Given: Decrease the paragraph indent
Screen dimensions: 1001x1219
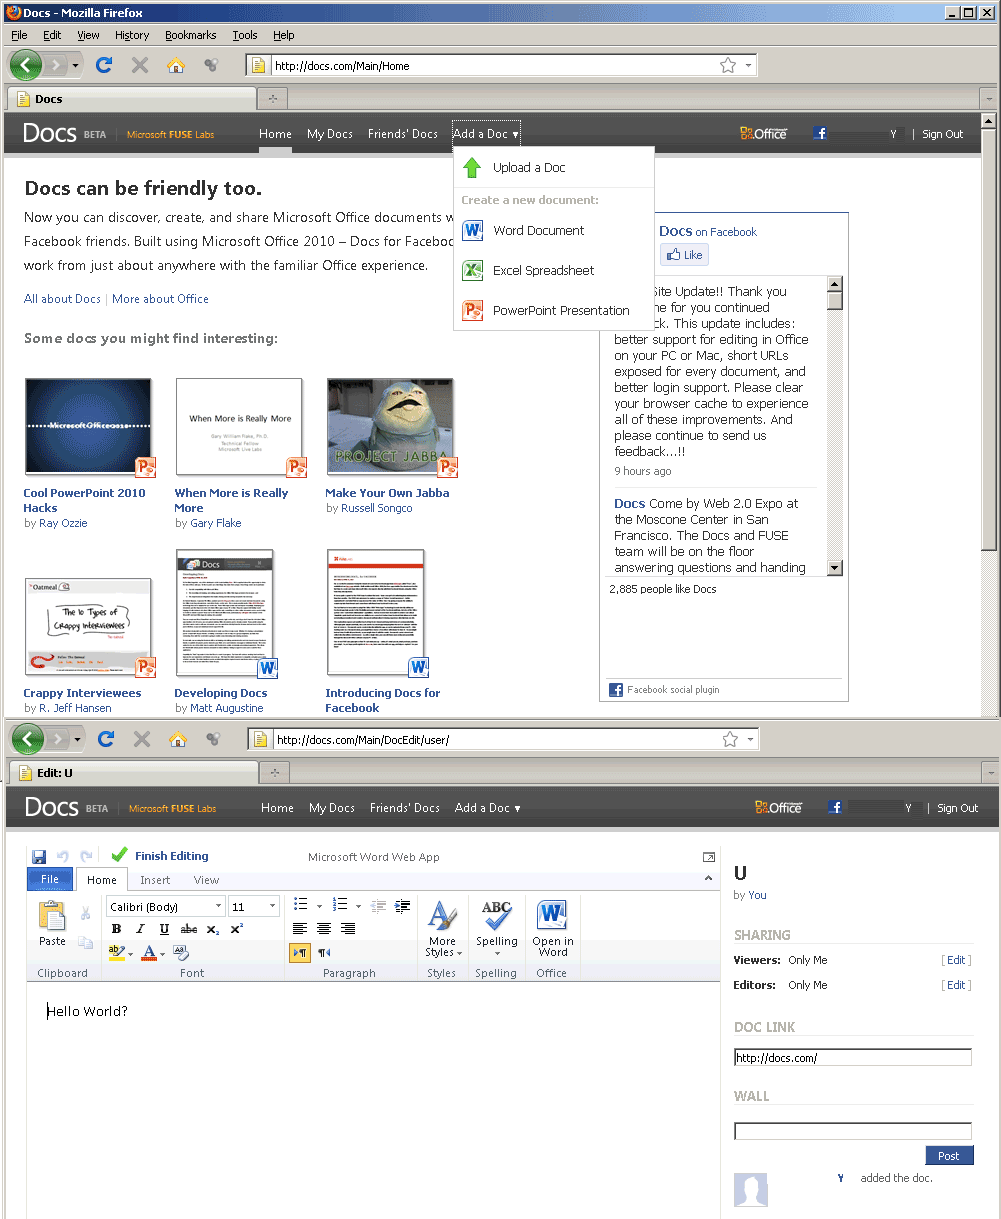Looking at the screenshot, I should point(378,906).
